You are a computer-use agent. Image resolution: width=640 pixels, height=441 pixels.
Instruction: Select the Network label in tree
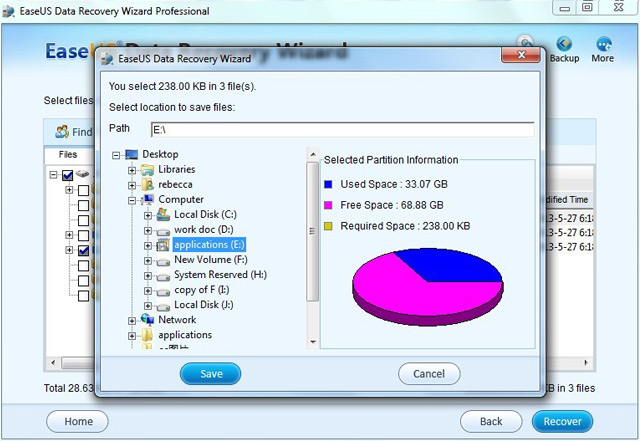pos(177,320)
